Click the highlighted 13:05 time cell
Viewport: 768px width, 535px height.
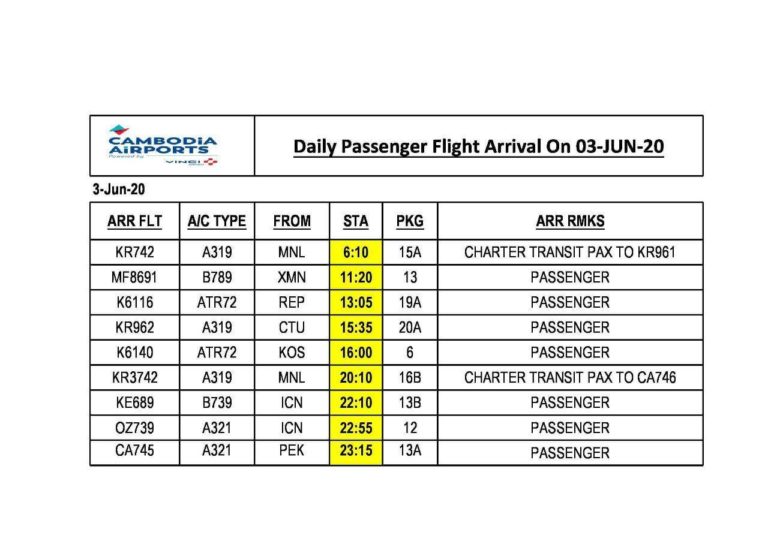tap(356, 302)
